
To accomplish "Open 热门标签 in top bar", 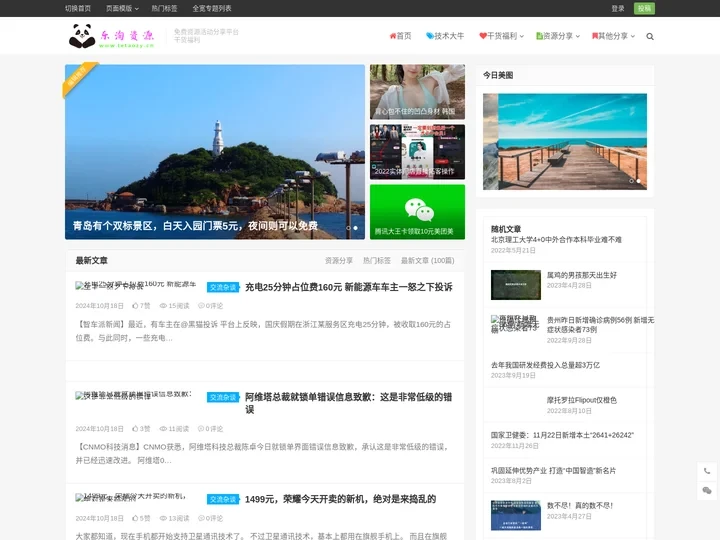I will (164, 8).
